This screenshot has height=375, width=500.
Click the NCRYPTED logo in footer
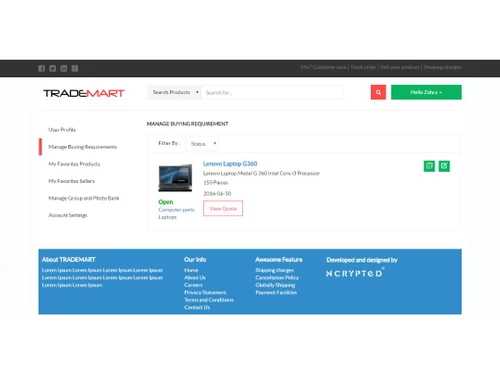pyautogui.click(x=355, y=273)
